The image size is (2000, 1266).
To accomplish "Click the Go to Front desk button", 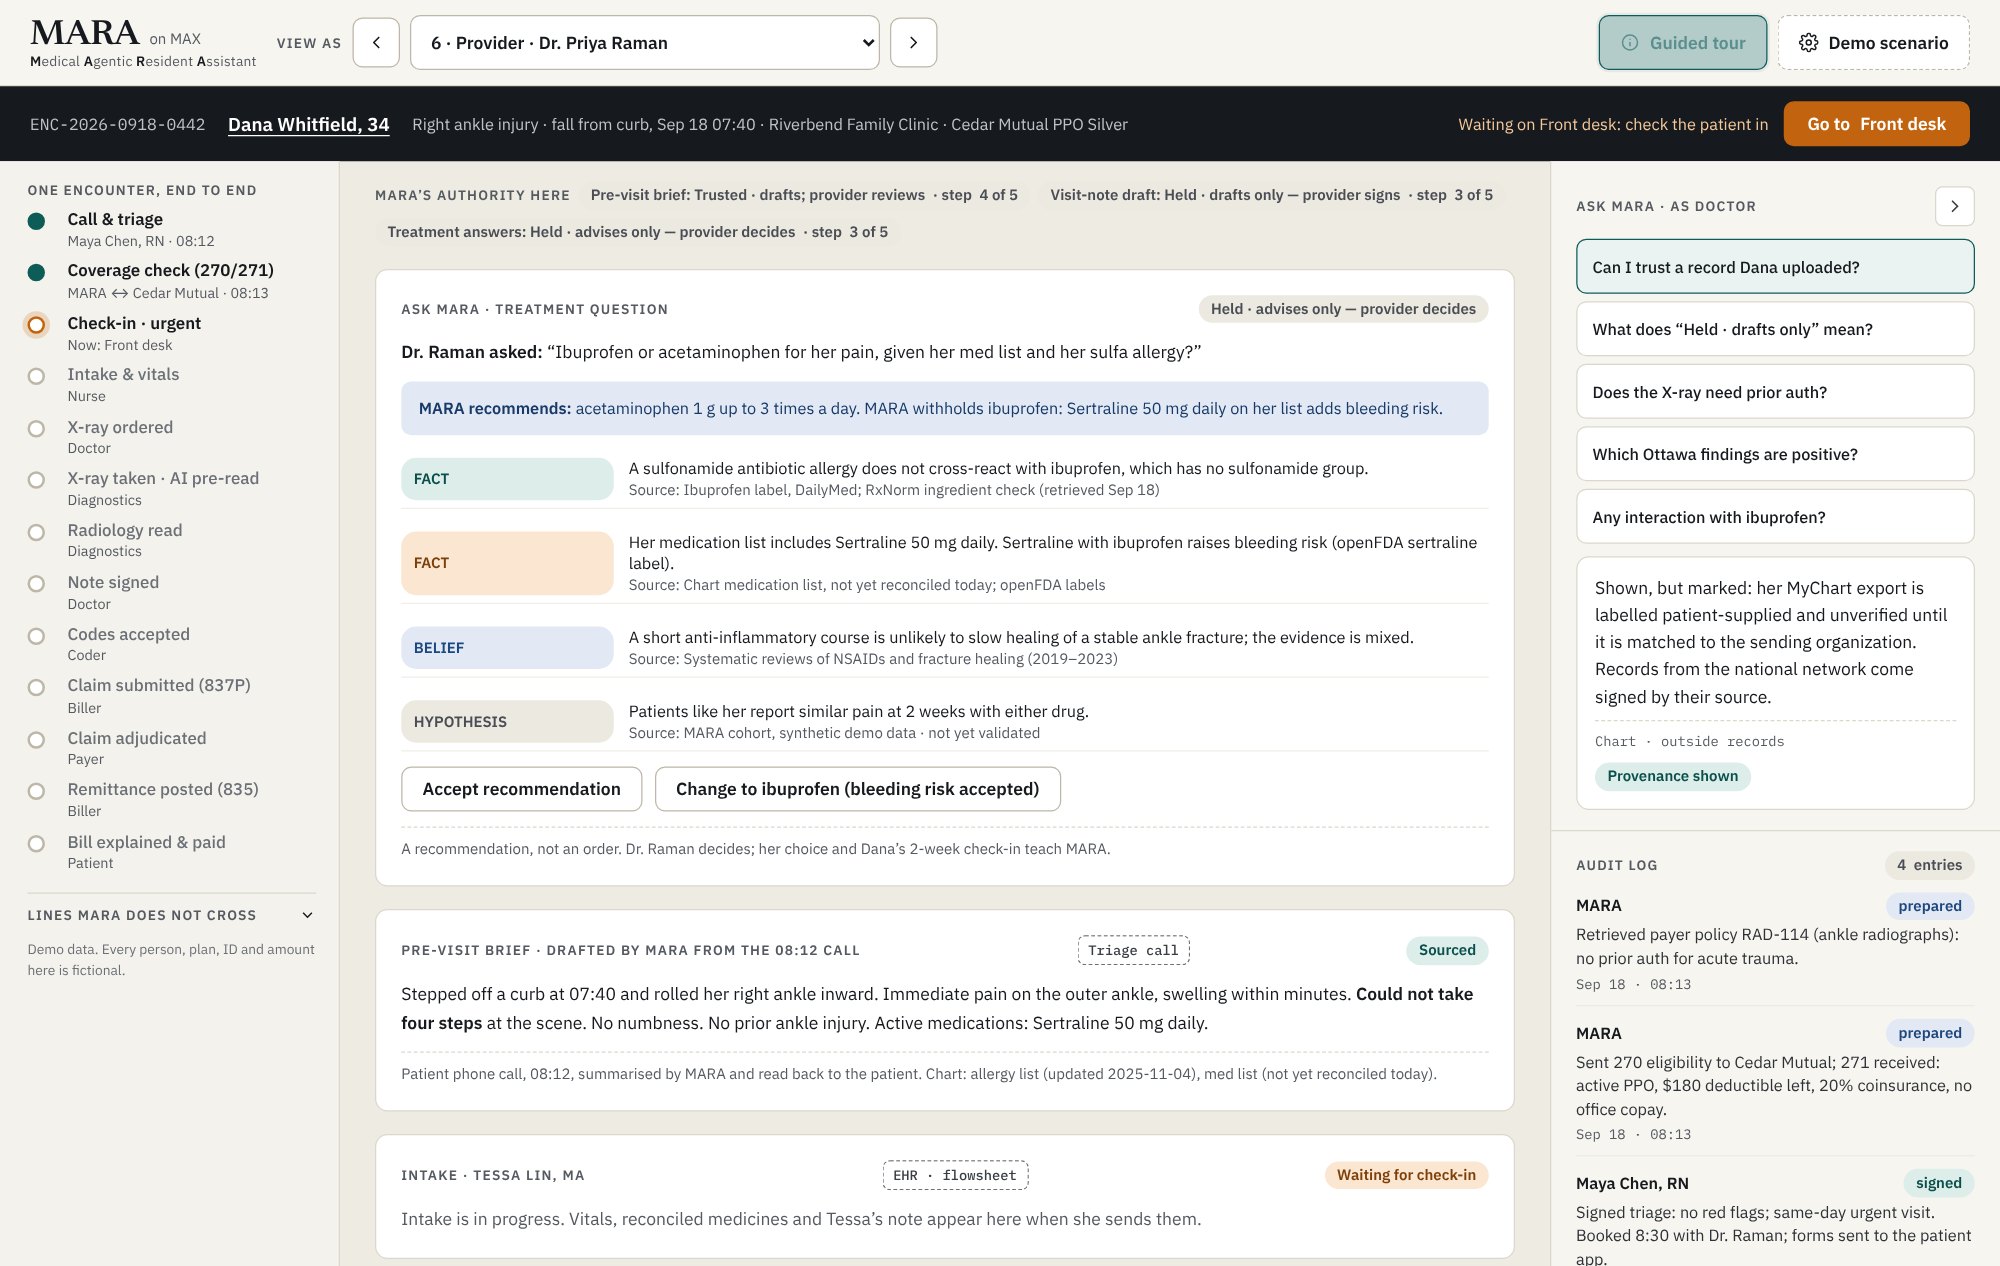I will (x=1876, y=124).
